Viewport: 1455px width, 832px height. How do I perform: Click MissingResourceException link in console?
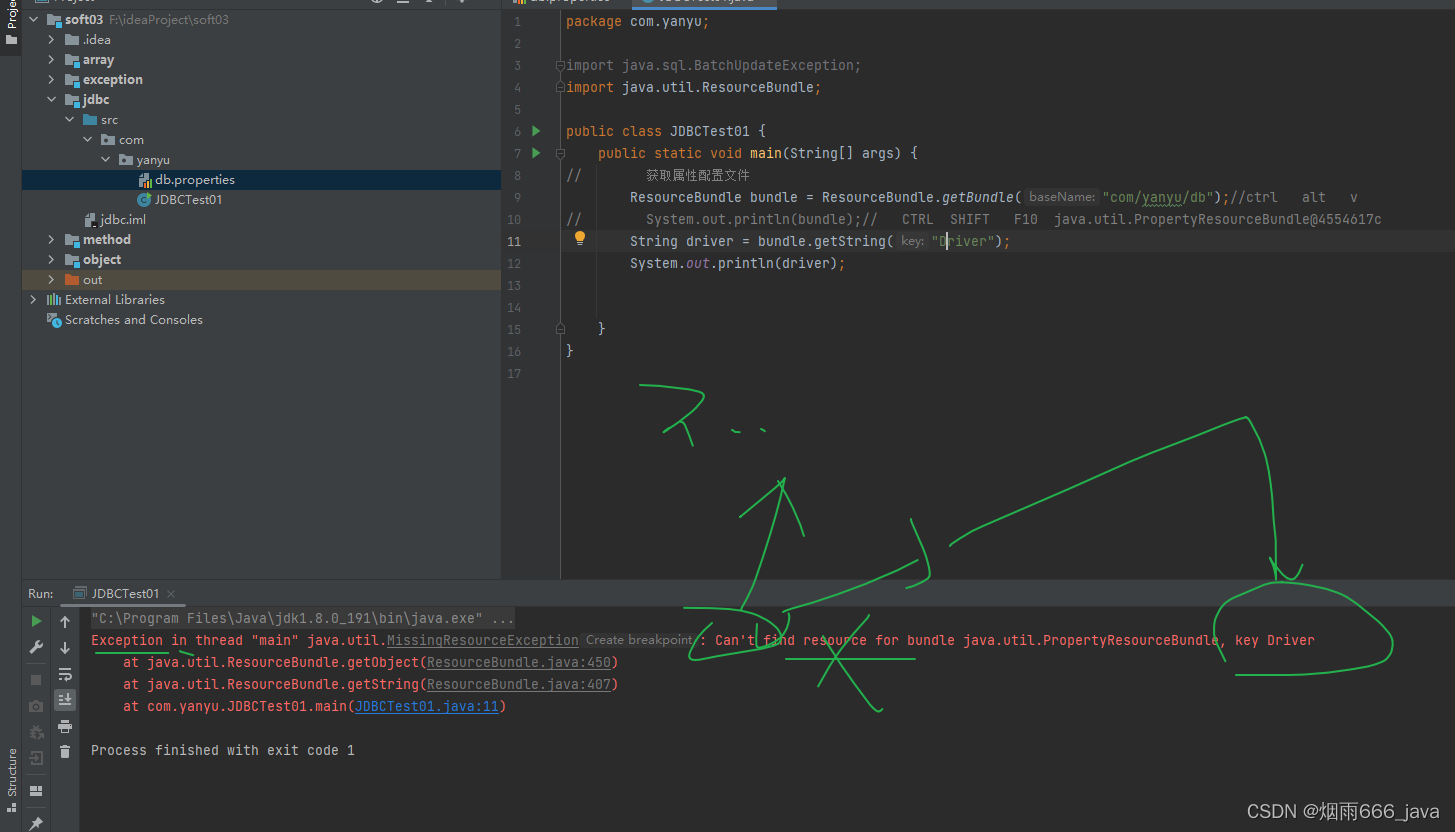tap(483, 640)
